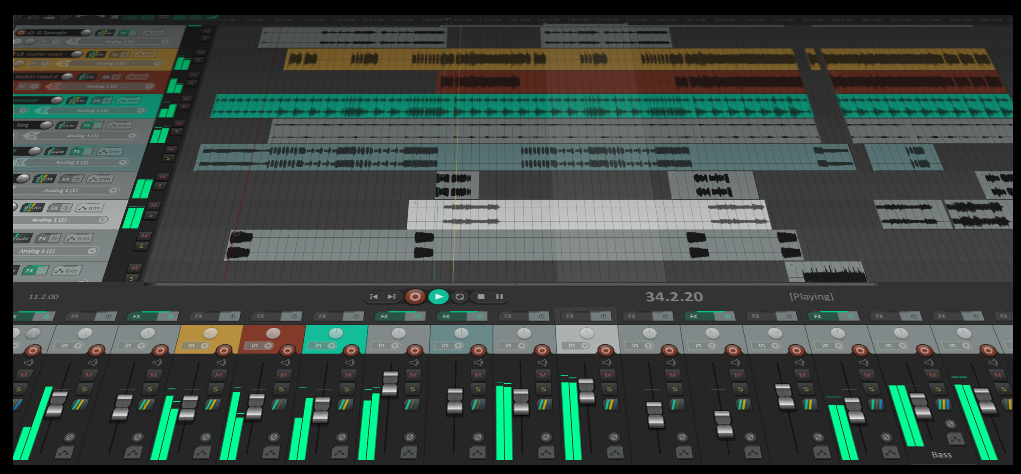Image resolution: width=1021 pixels, height=474 pixels.
Task: Open Analog 1 dropdown on red Guitar Lead track
Action: (x=101, y=86)
